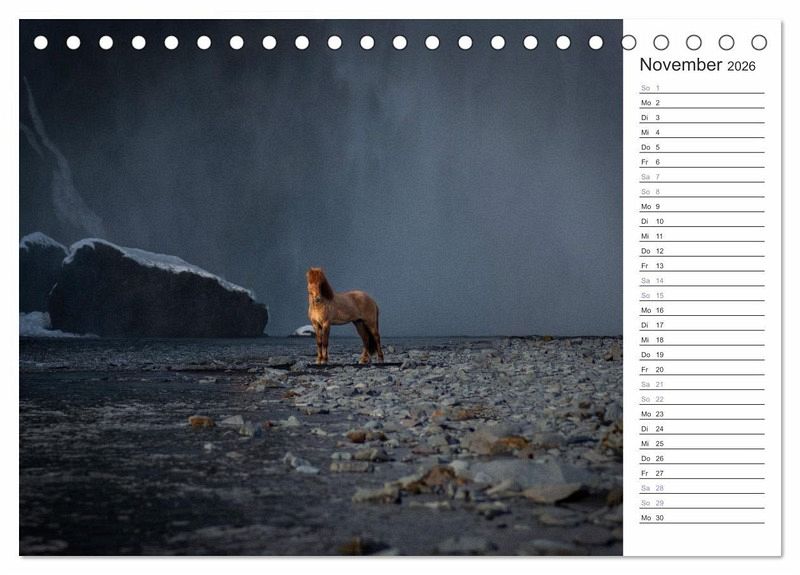Select the Sa 28 date row
Screen dimensions: 800x575
point(700,488)
